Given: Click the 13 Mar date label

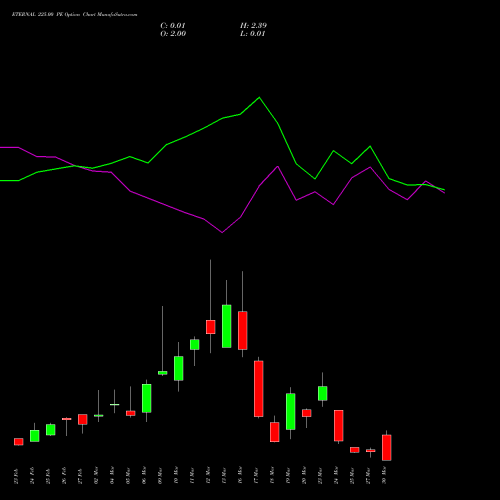Looking at the screenshot, I should (224, 475).
